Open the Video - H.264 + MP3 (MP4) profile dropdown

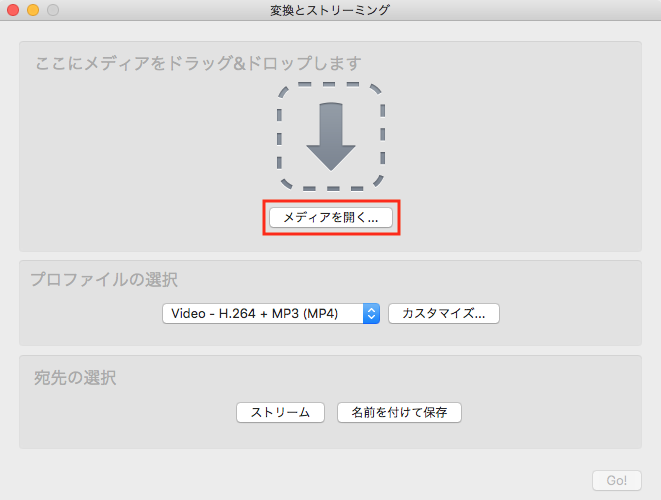[x=271, y=314]
